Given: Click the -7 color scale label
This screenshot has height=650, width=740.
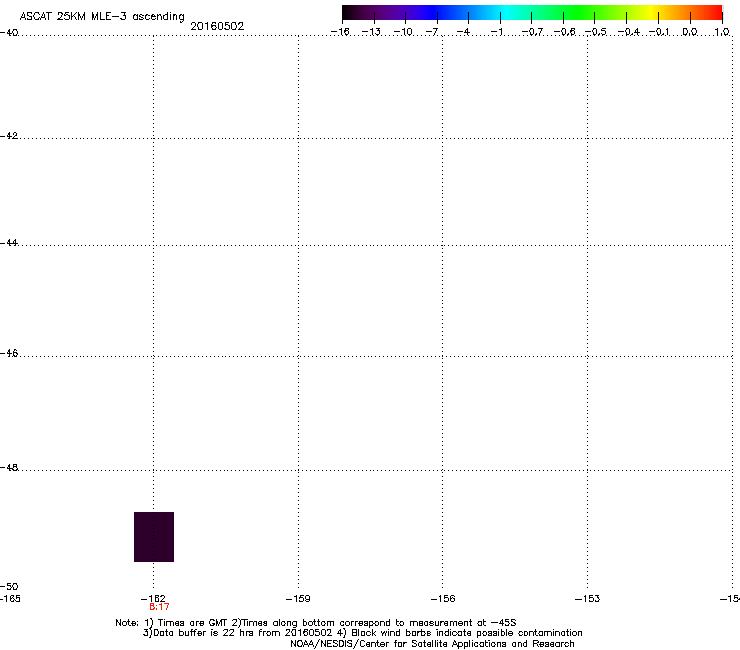Looking at the screenshot, I should click(x=432, y=32).
